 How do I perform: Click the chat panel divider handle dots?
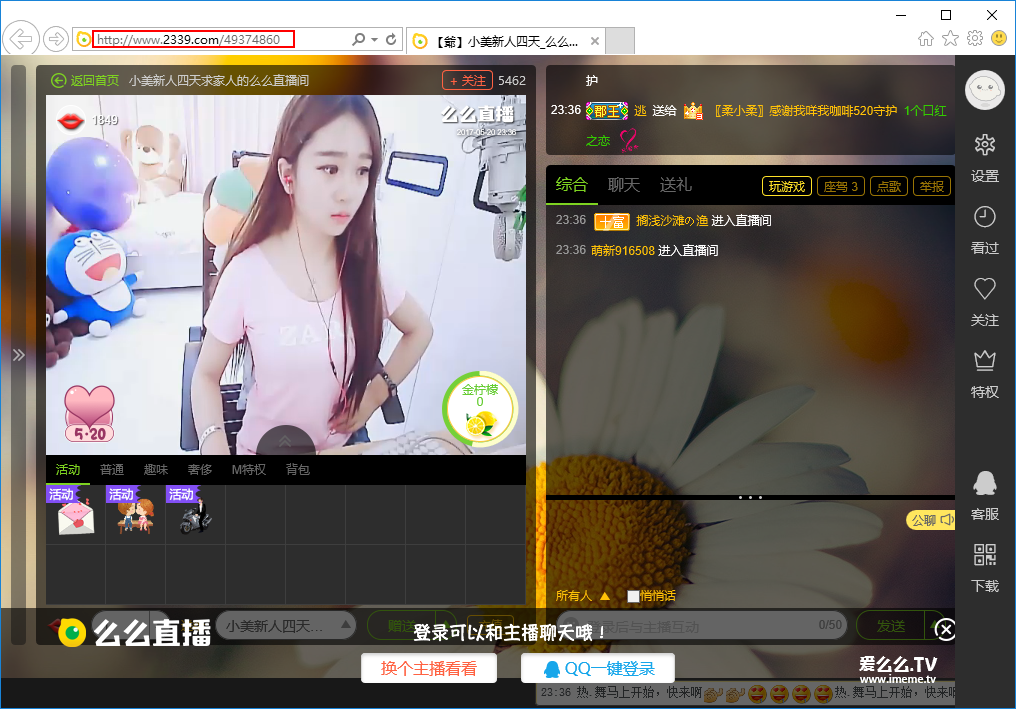coord(750,498)
